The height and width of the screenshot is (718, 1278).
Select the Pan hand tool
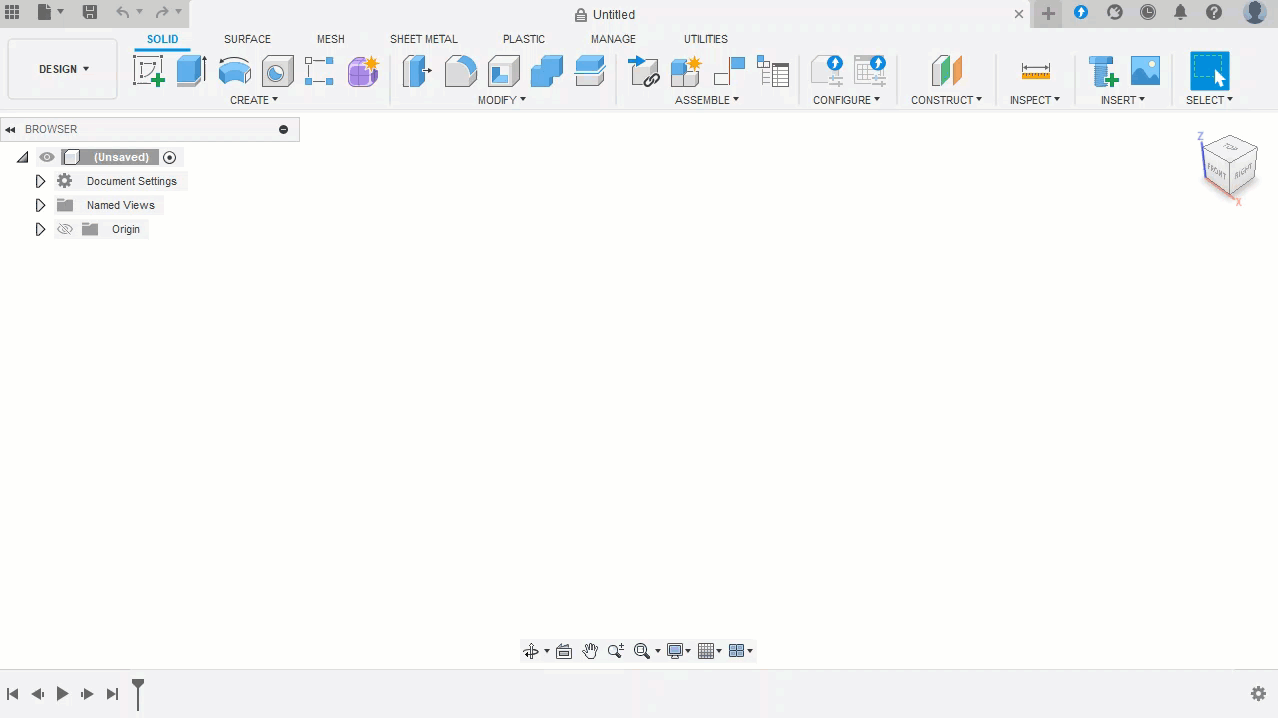click(x=590, y=651)
